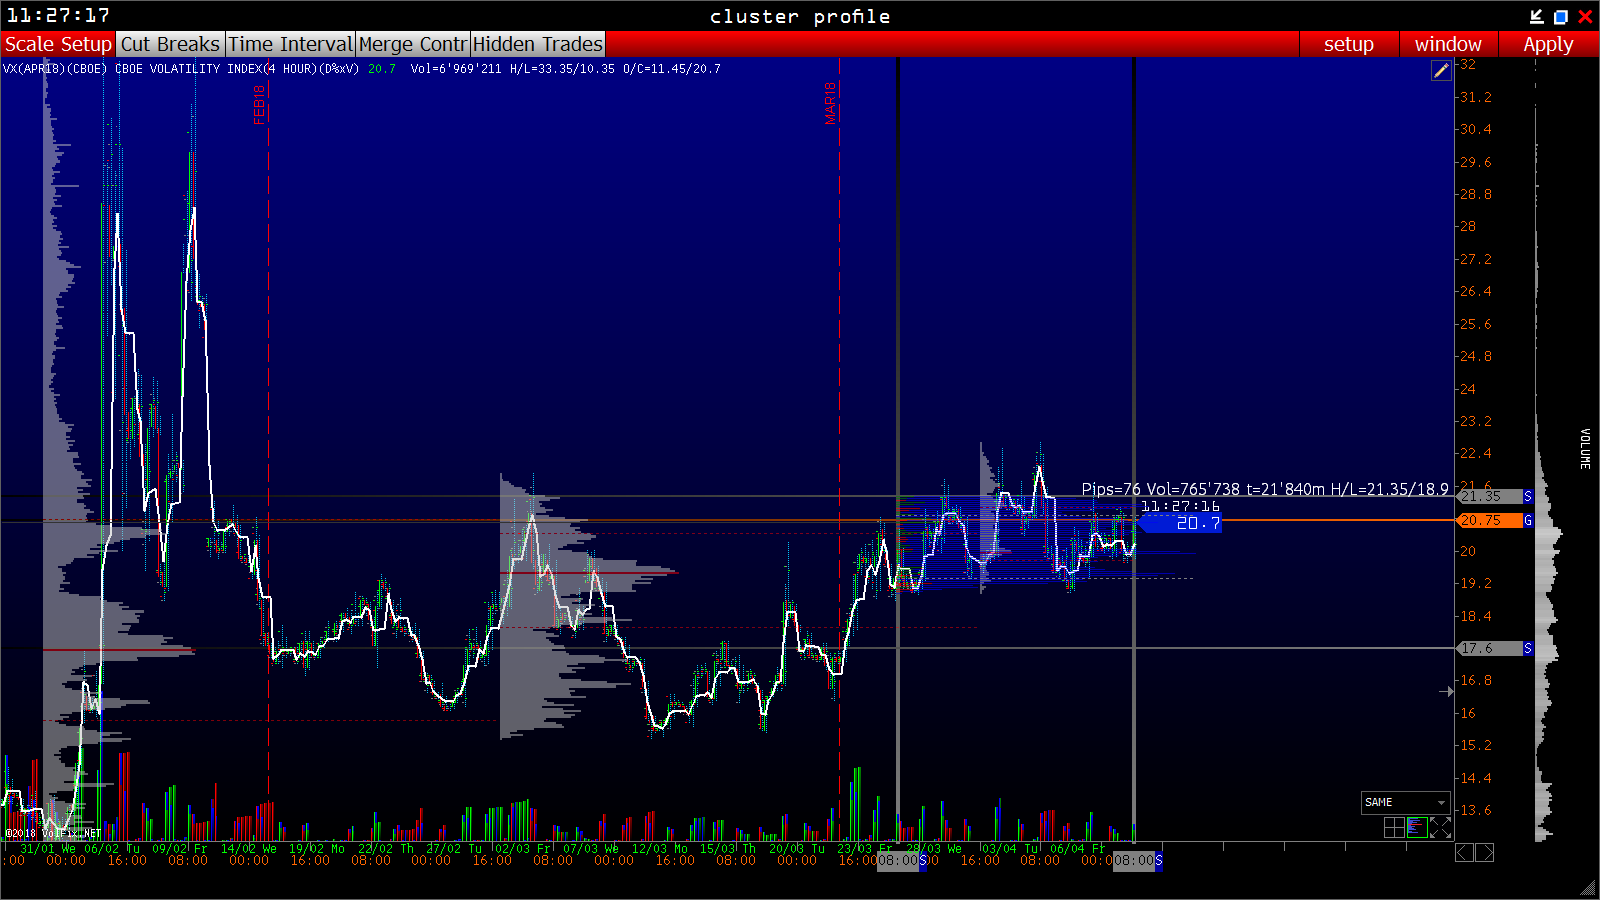Click the O/C=11.45/20.7 readout
The width and height of the screenshot is (1600, 900).
(x=672, y=69)
